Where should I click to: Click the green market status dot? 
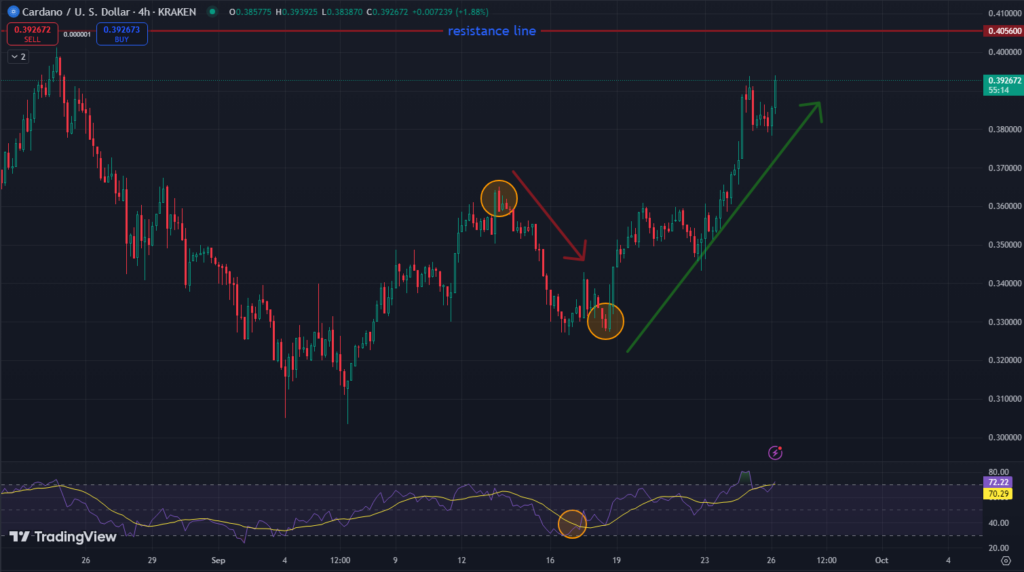click(212, 12)
